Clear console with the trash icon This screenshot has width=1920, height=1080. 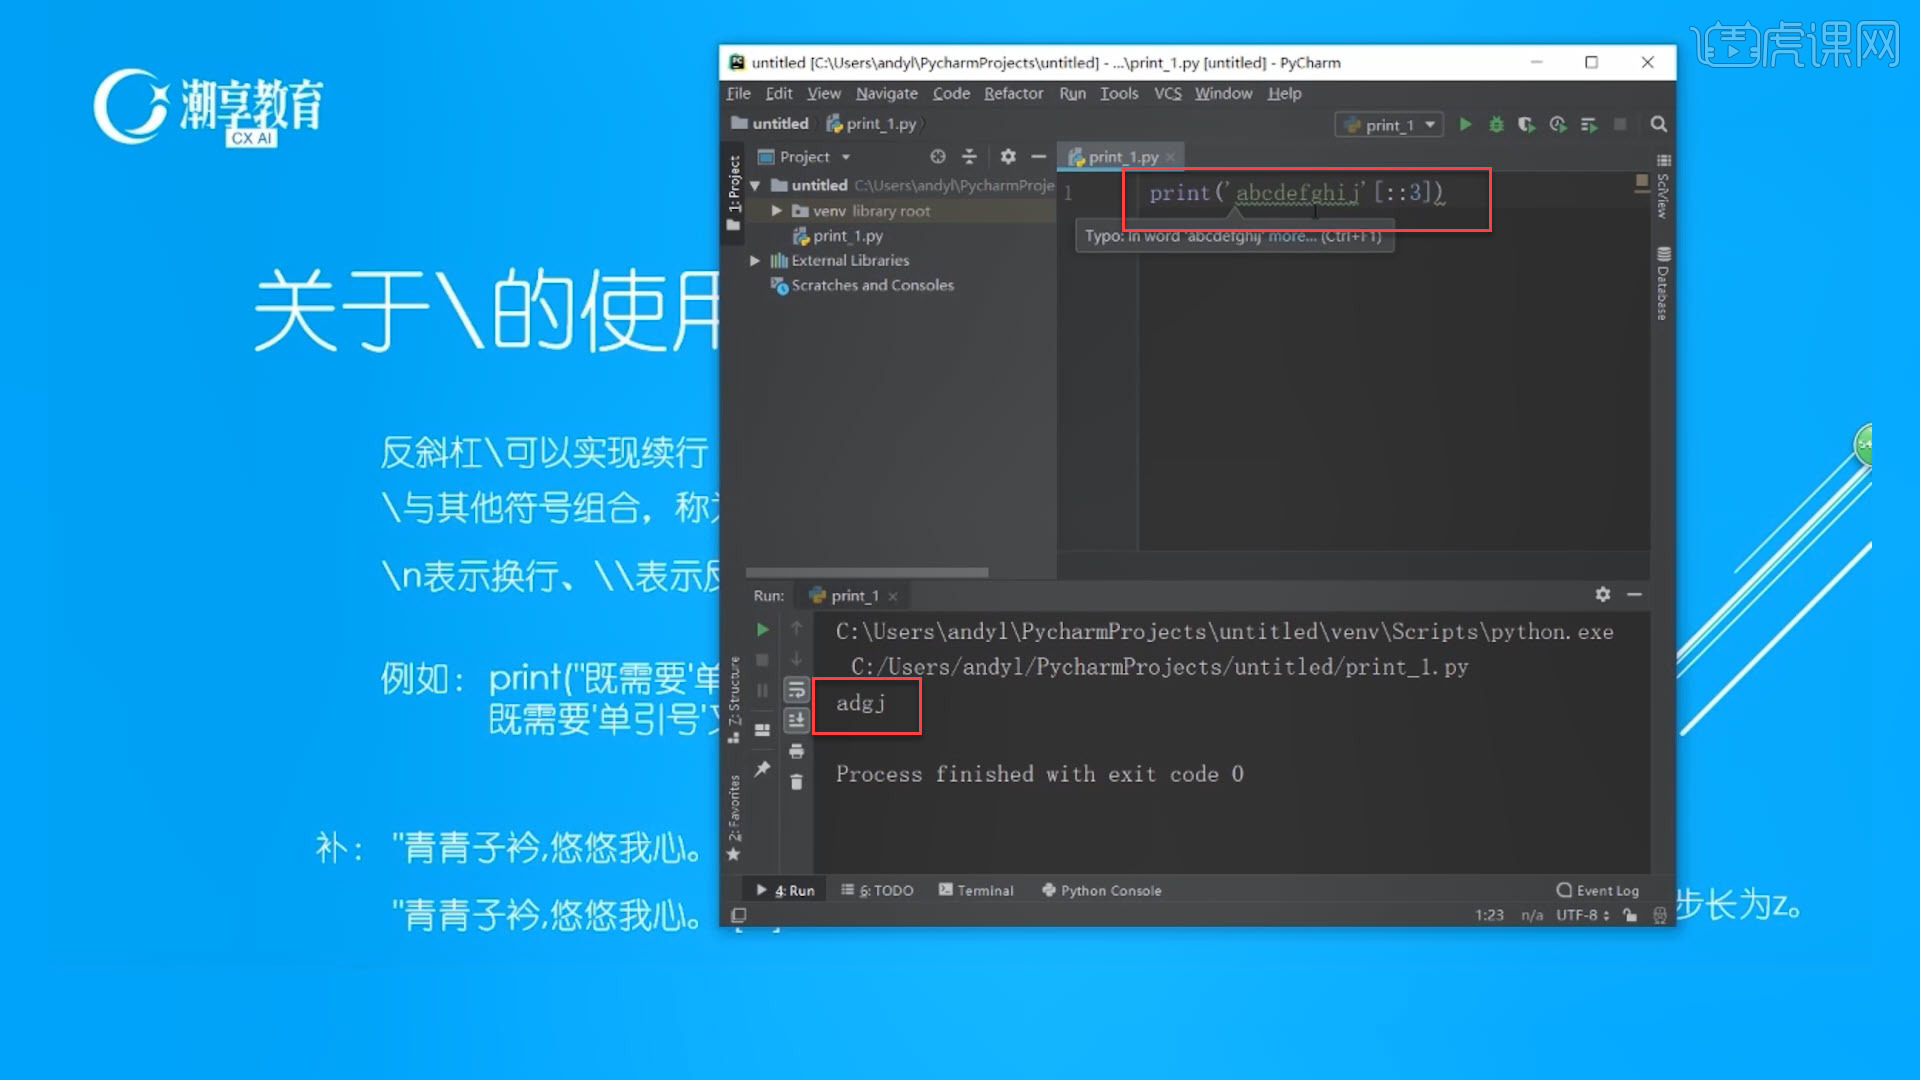point(797,782)
